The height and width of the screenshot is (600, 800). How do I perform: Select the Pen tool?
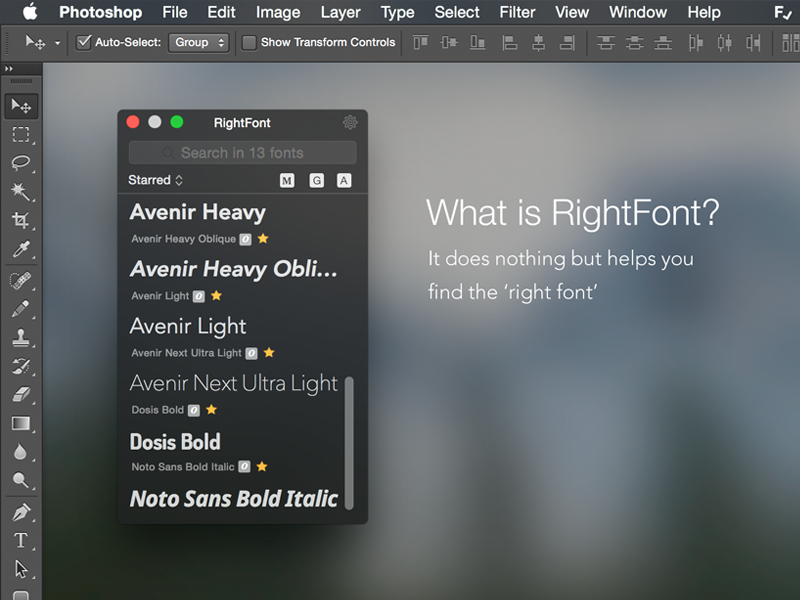(20, 512)
